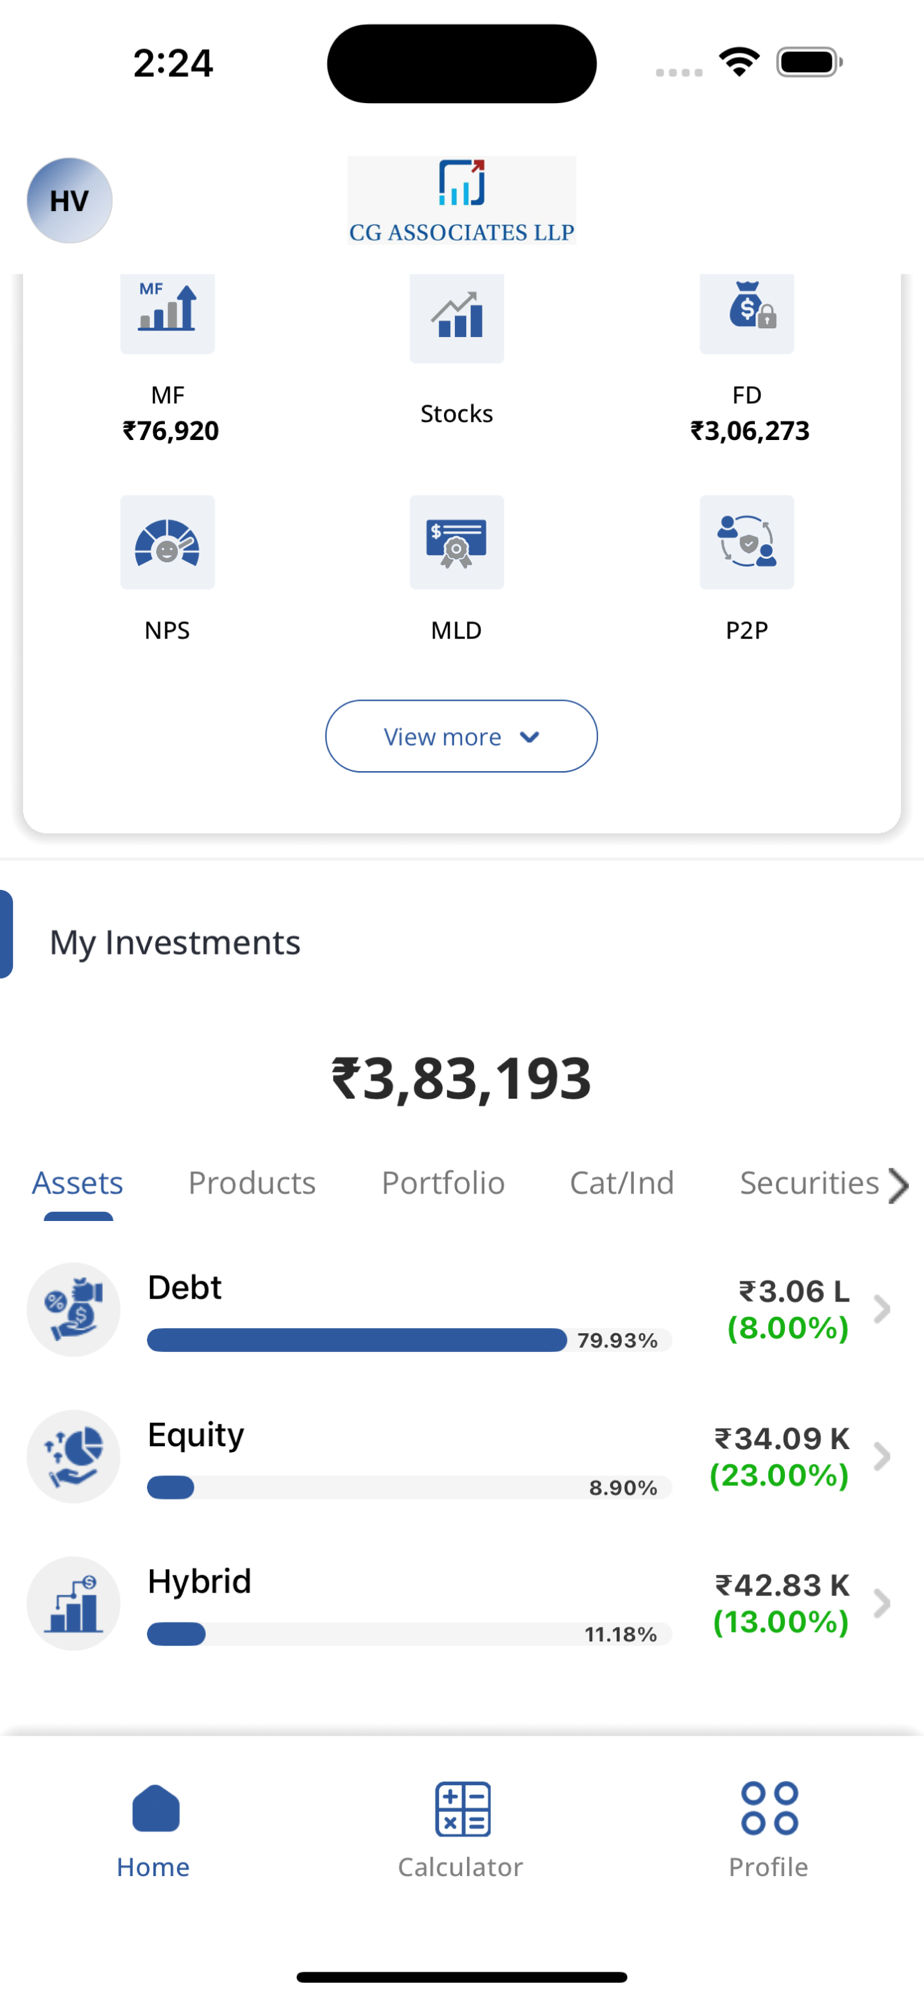
Task: Click the HV profile avatar
Action: [x=69, y=201]
